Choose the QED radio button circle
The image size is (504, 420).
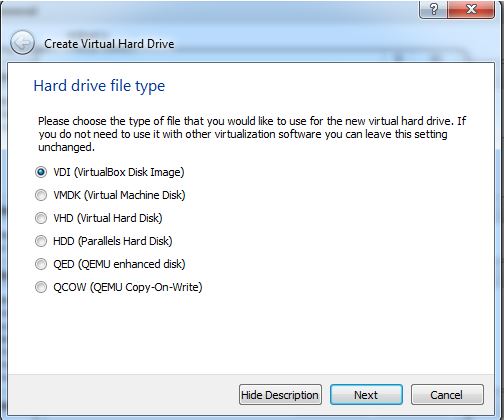(x=41, y=264)
